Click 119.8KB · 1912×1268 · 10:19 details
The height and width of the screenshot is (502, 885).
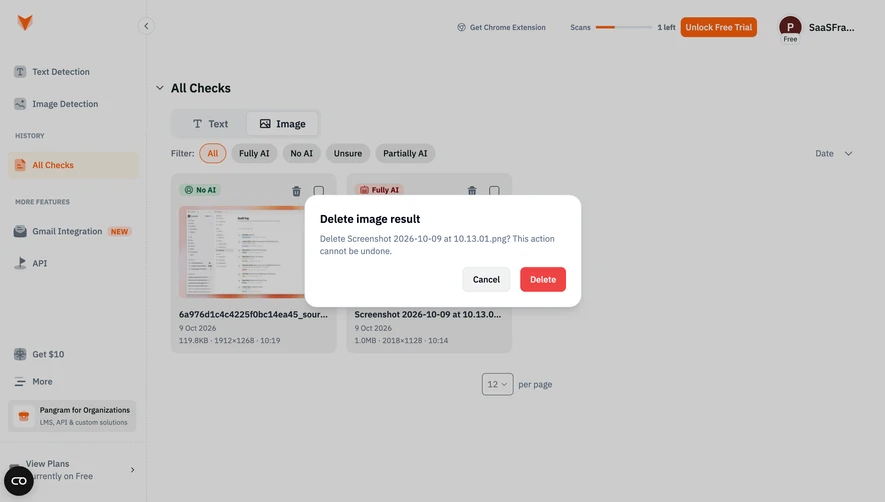point(229,341)
